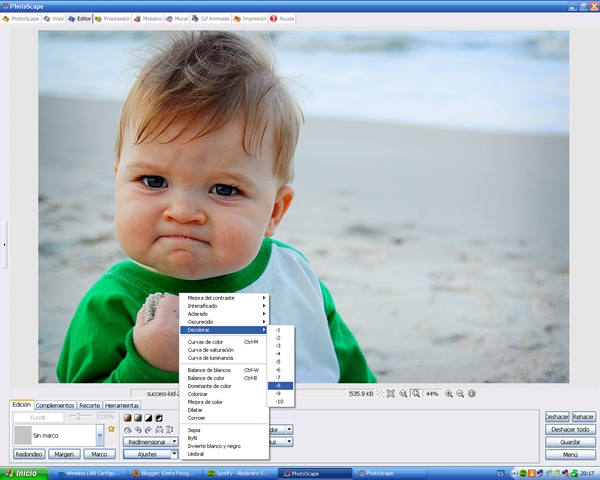This screenshot has height=480, width=600.
Task: Click the Guardar save button
Action: 571,442
